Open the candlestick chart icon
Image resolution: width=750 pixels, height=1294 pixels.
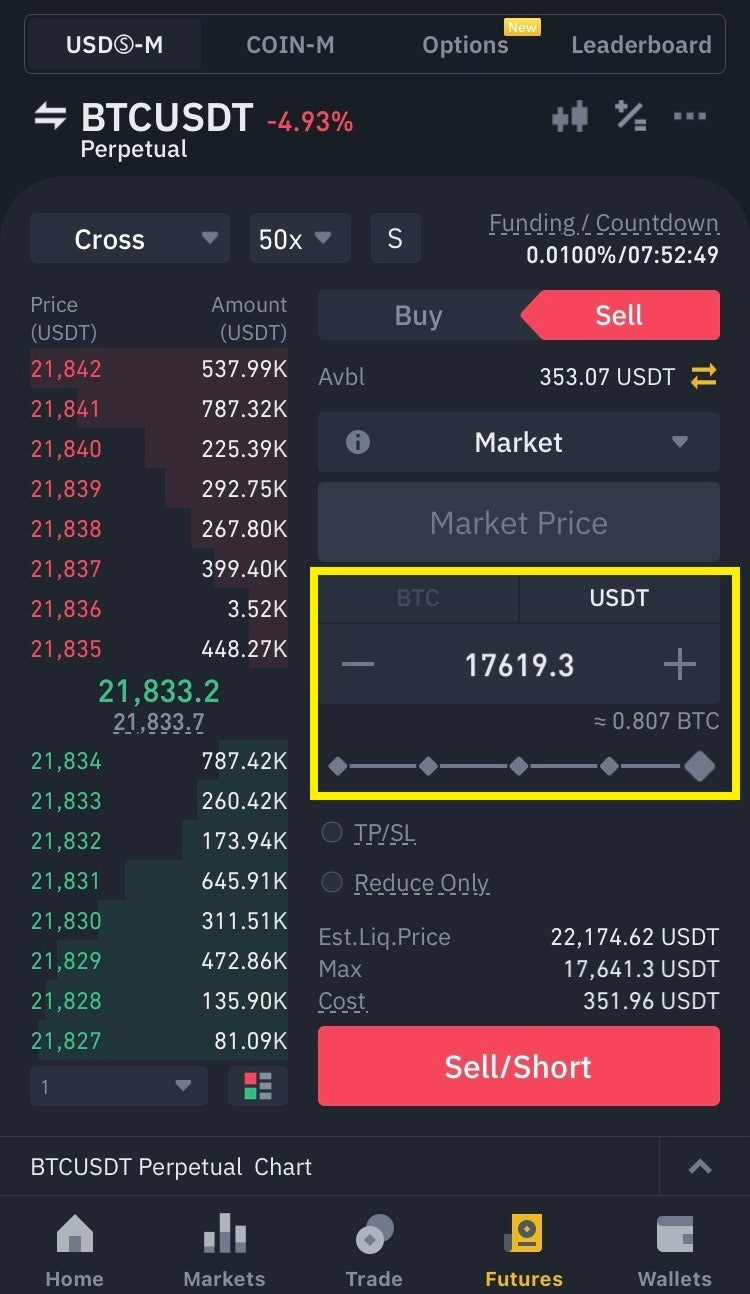click(570, 118)
